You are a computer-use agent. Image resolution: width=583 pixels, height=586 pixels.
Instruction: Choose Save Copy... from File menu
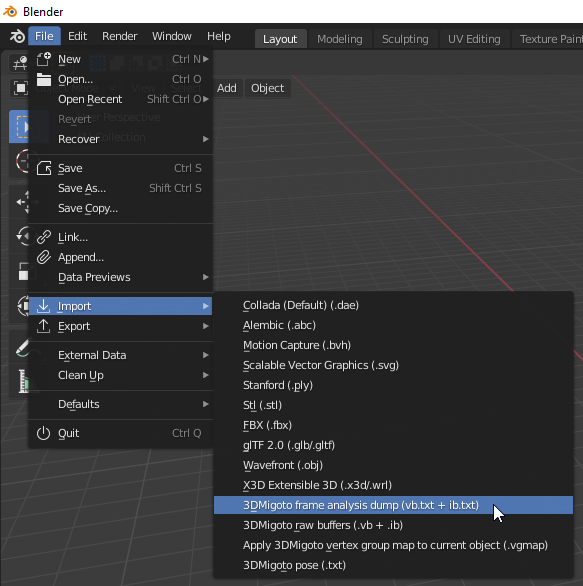point(120,208)
